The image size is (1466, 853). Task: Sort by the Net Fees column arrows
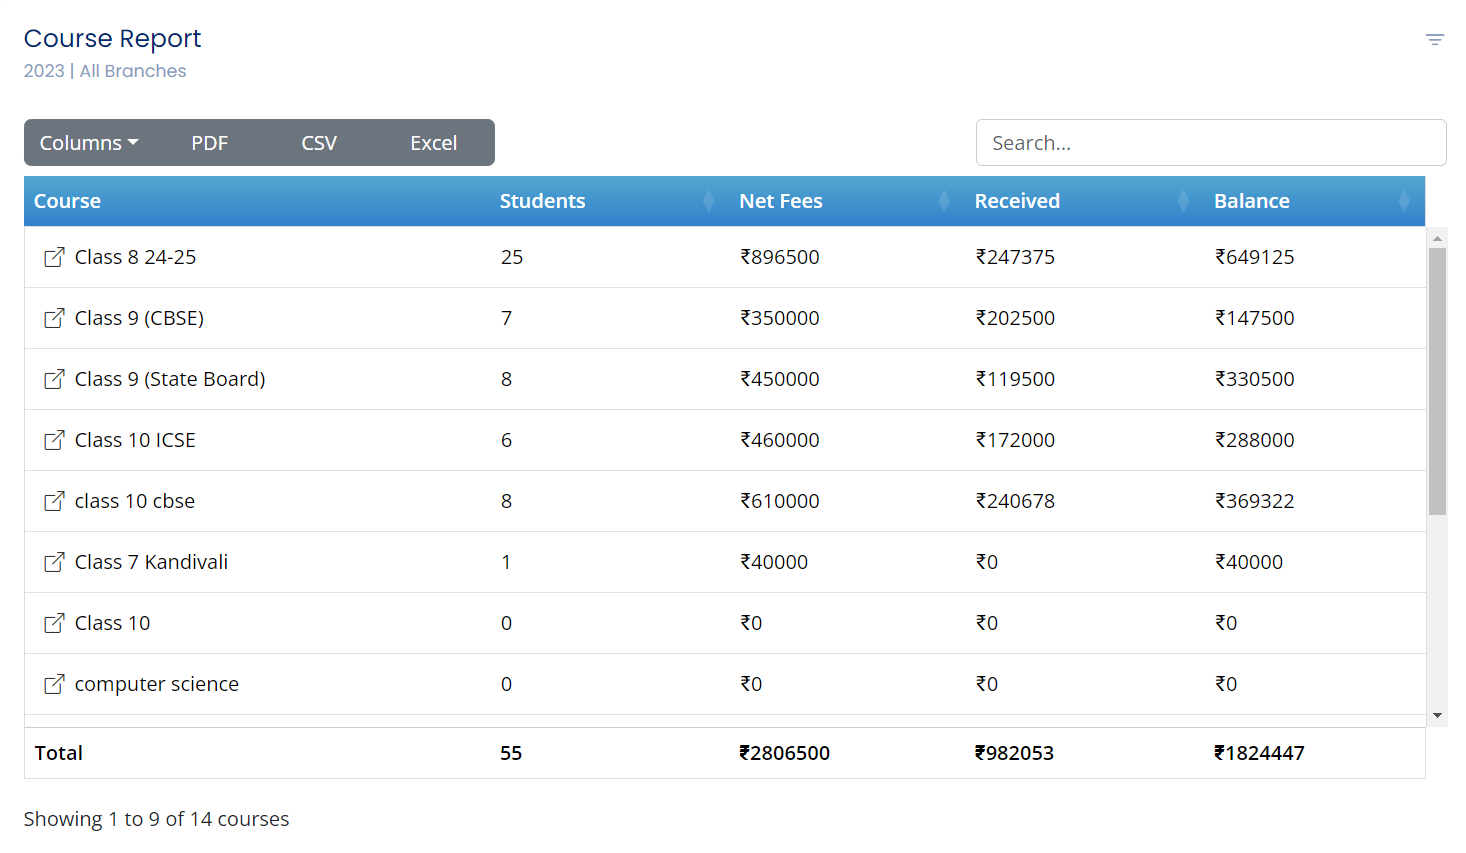(944, 201)
